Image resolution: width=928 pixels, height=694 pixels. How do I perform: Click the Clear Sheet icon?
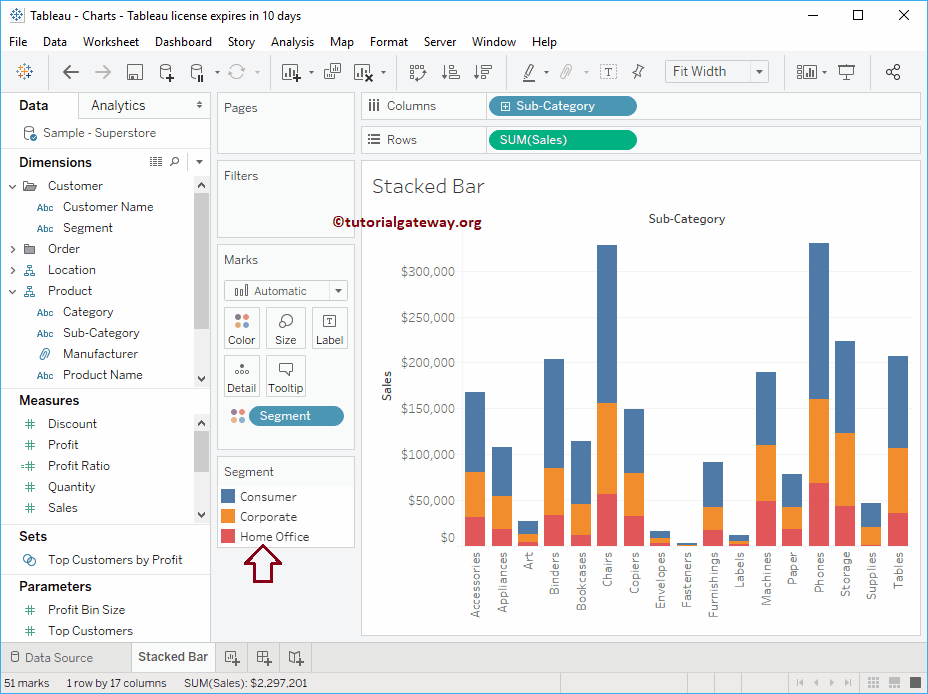(x=362, y=72)
